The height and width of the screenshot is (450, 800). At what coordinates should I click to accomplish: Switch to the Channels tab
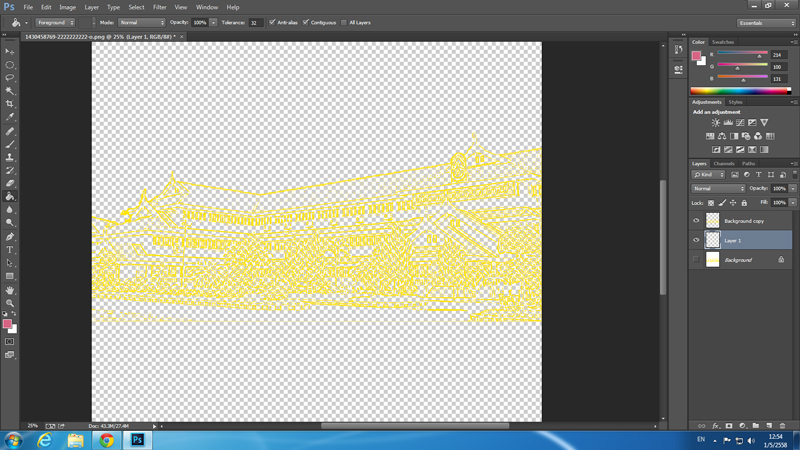(723, 164)
